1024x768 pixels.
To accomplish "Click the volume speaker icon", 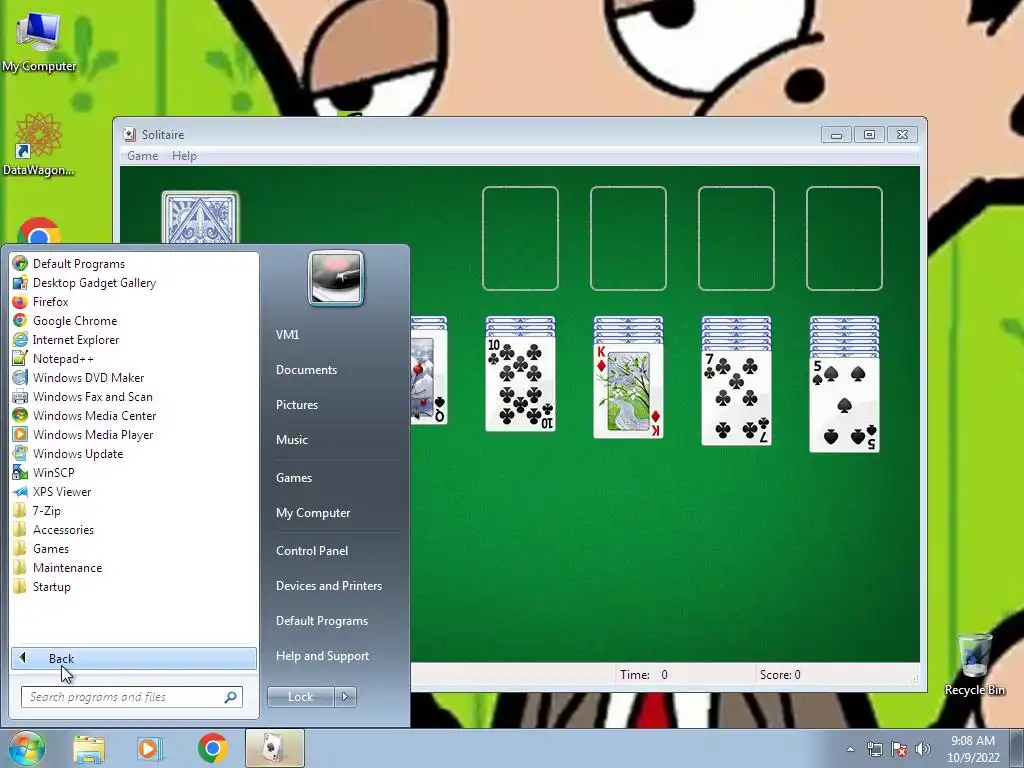I will pyautogui.click(x=923, y=749).
